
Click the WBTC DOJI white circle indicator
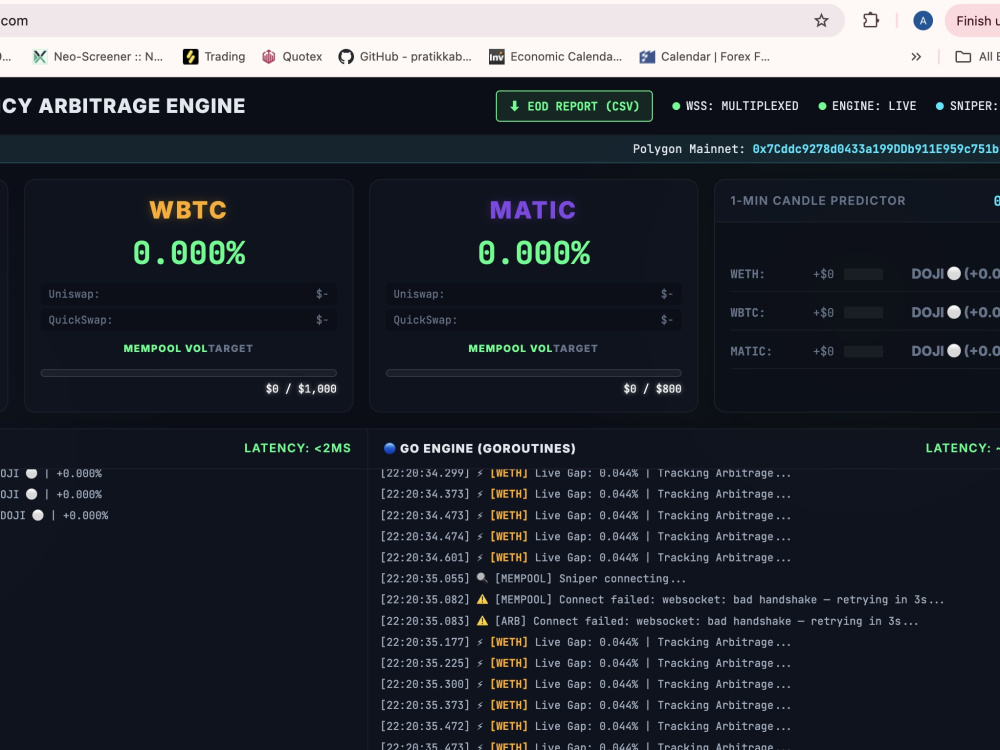coord(954,312)
